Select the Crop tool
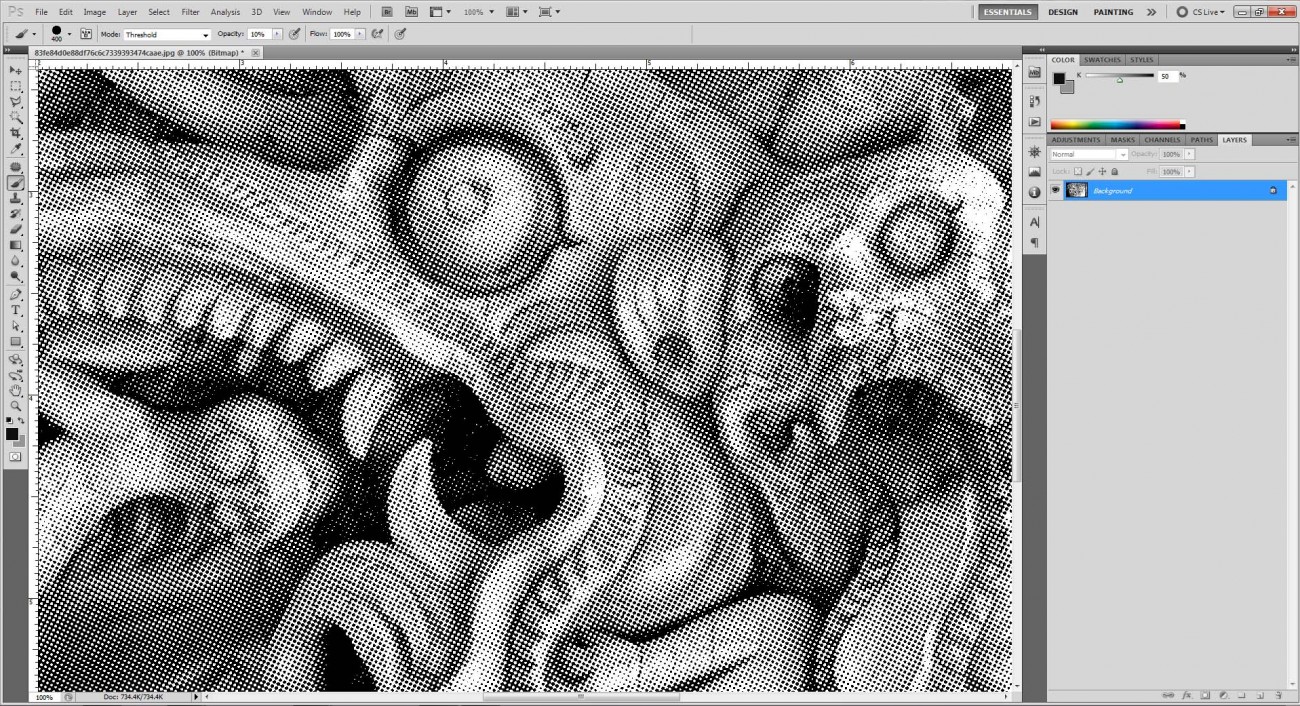 coord(16,133)
